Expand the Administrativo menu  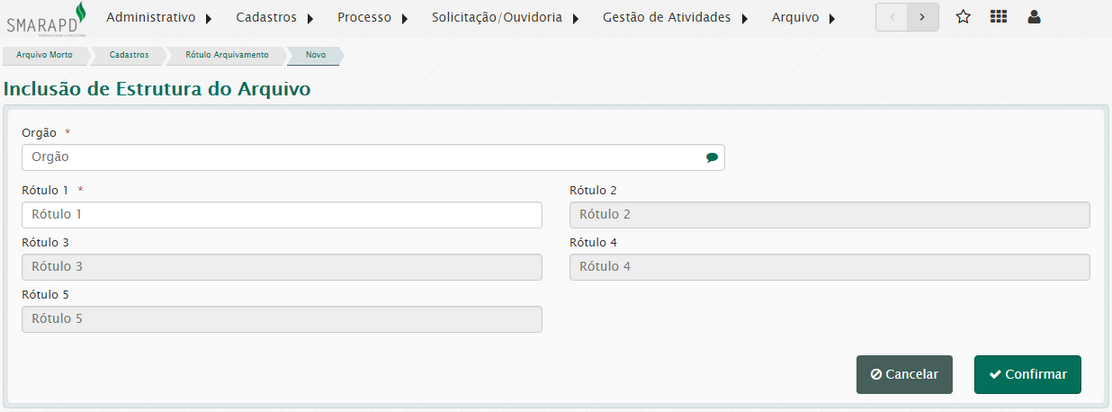coord(160,18)
